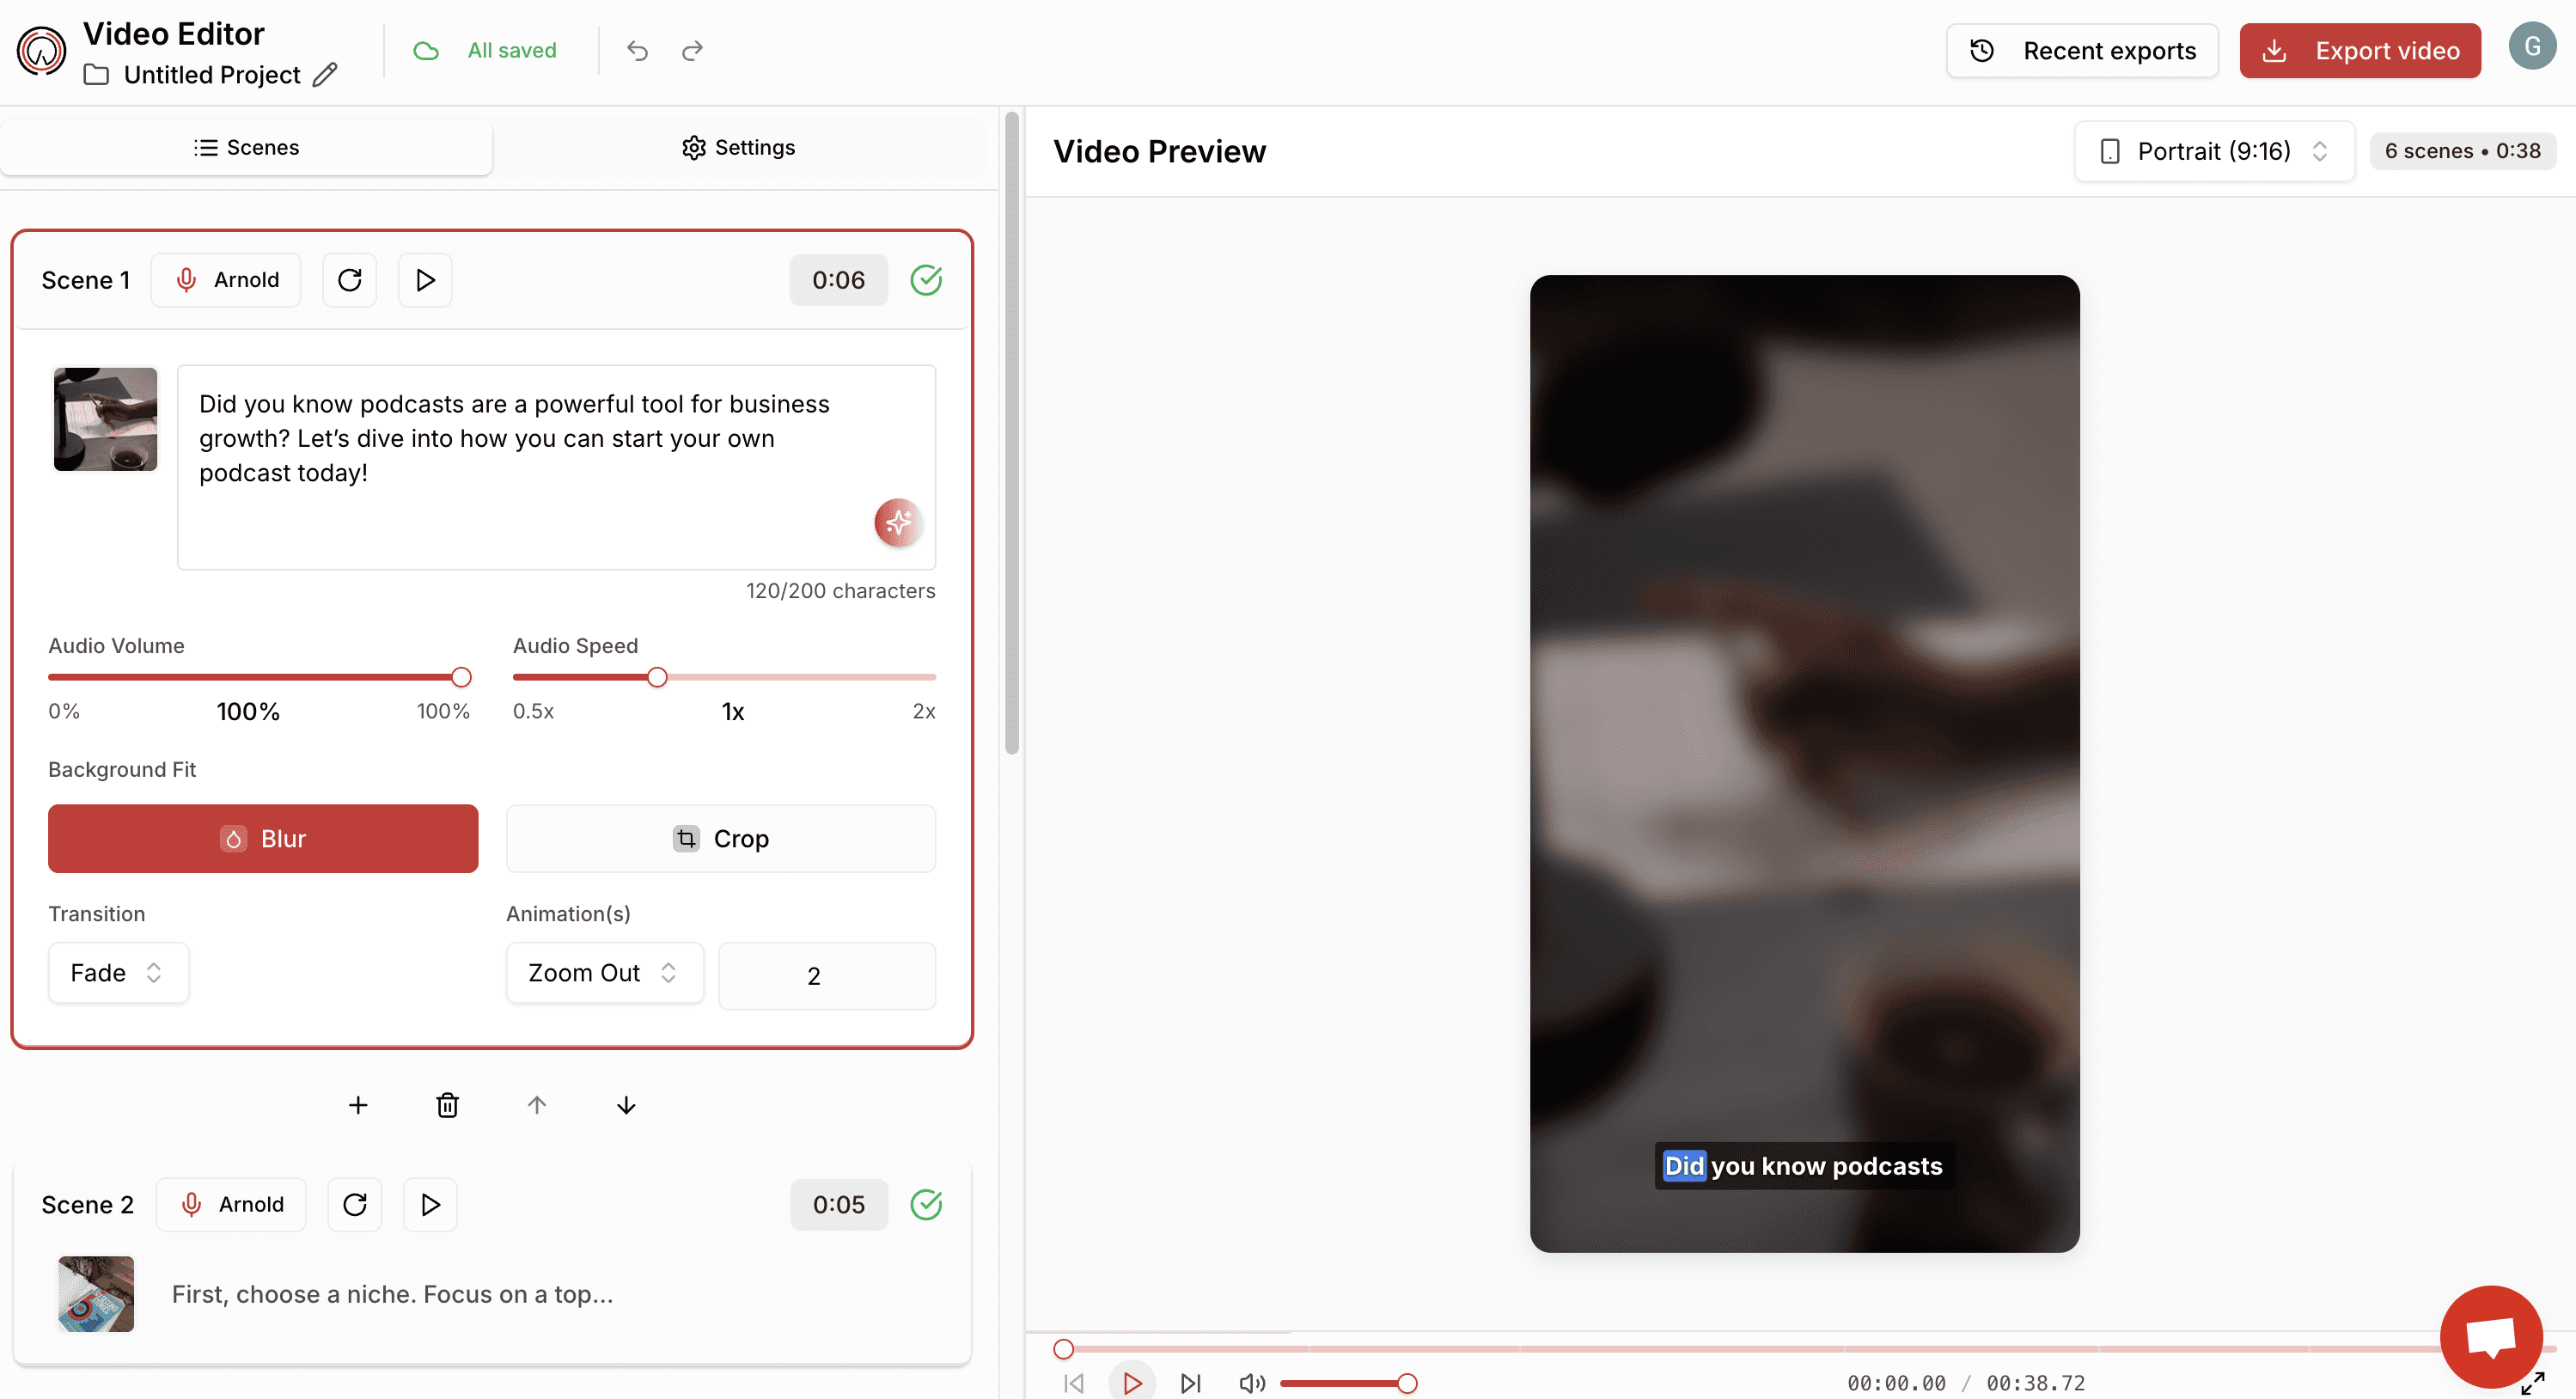This screenshot has height=1399, width=2576.
Task: Adjust the Audio Speed slider handle
Action: coord(657,677)
